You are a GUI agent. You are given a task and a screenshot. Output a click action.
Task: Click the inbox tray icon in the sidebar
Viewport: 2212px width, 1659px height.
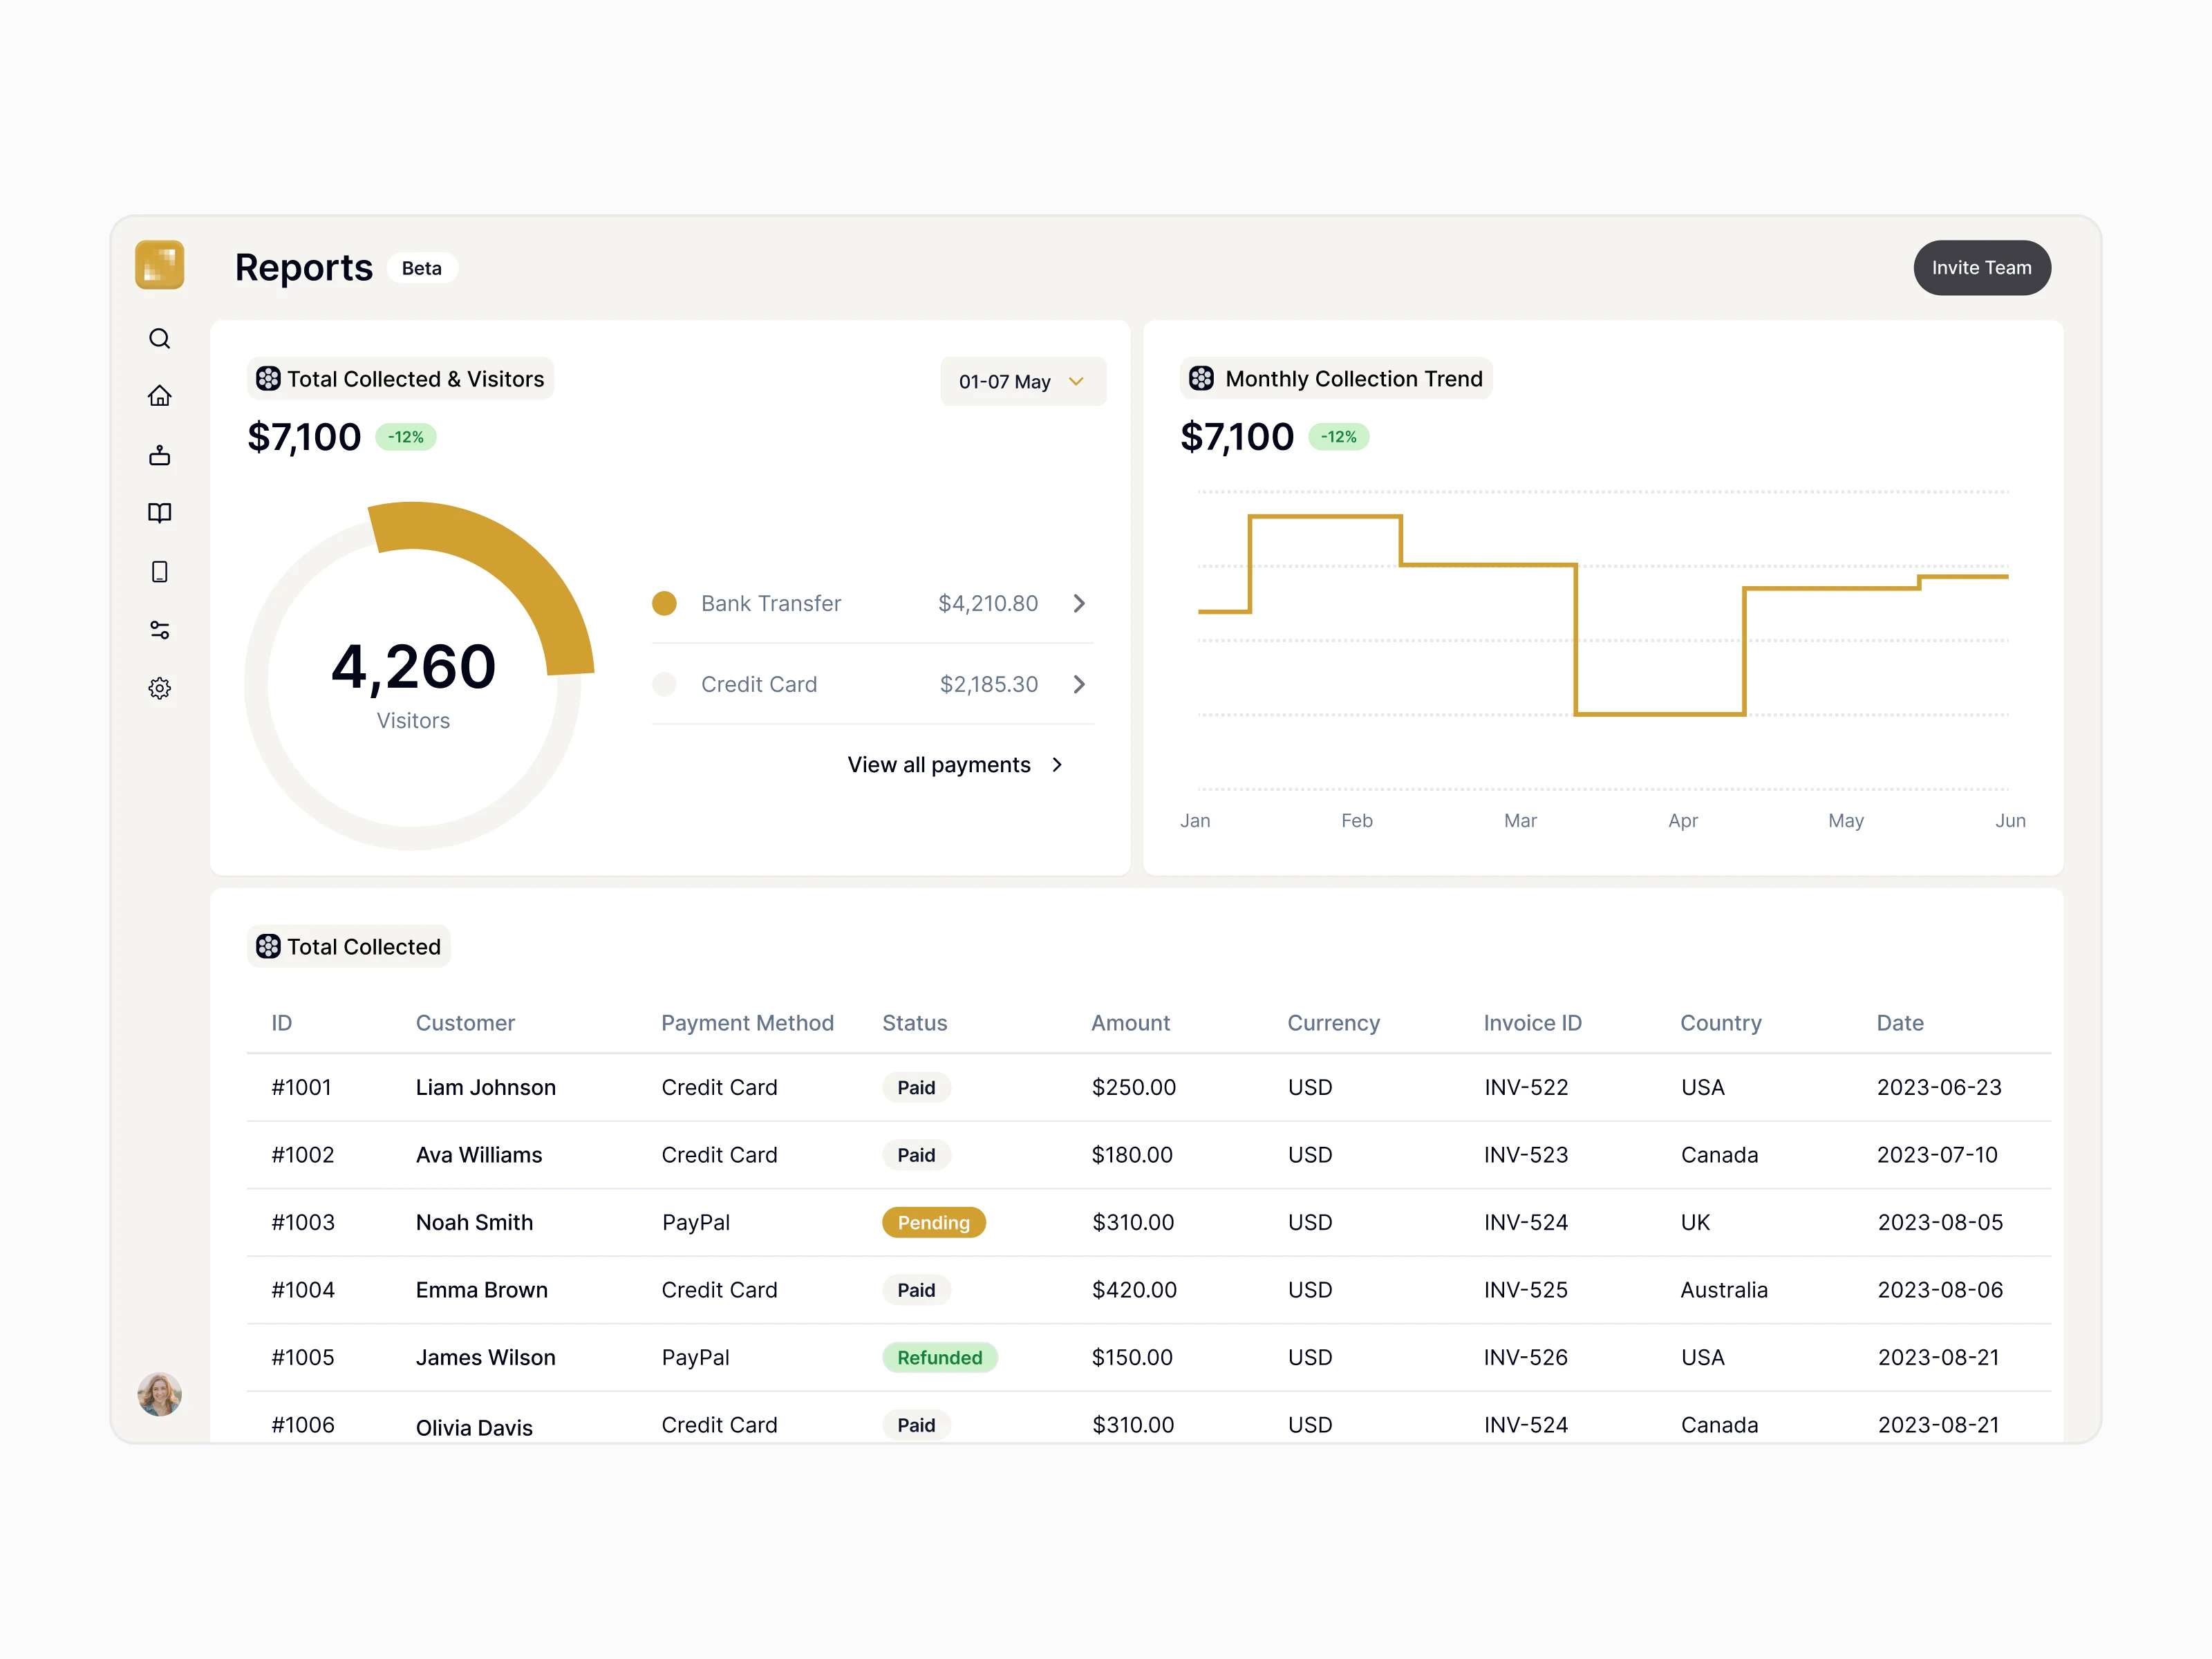(x=159, y=456)
